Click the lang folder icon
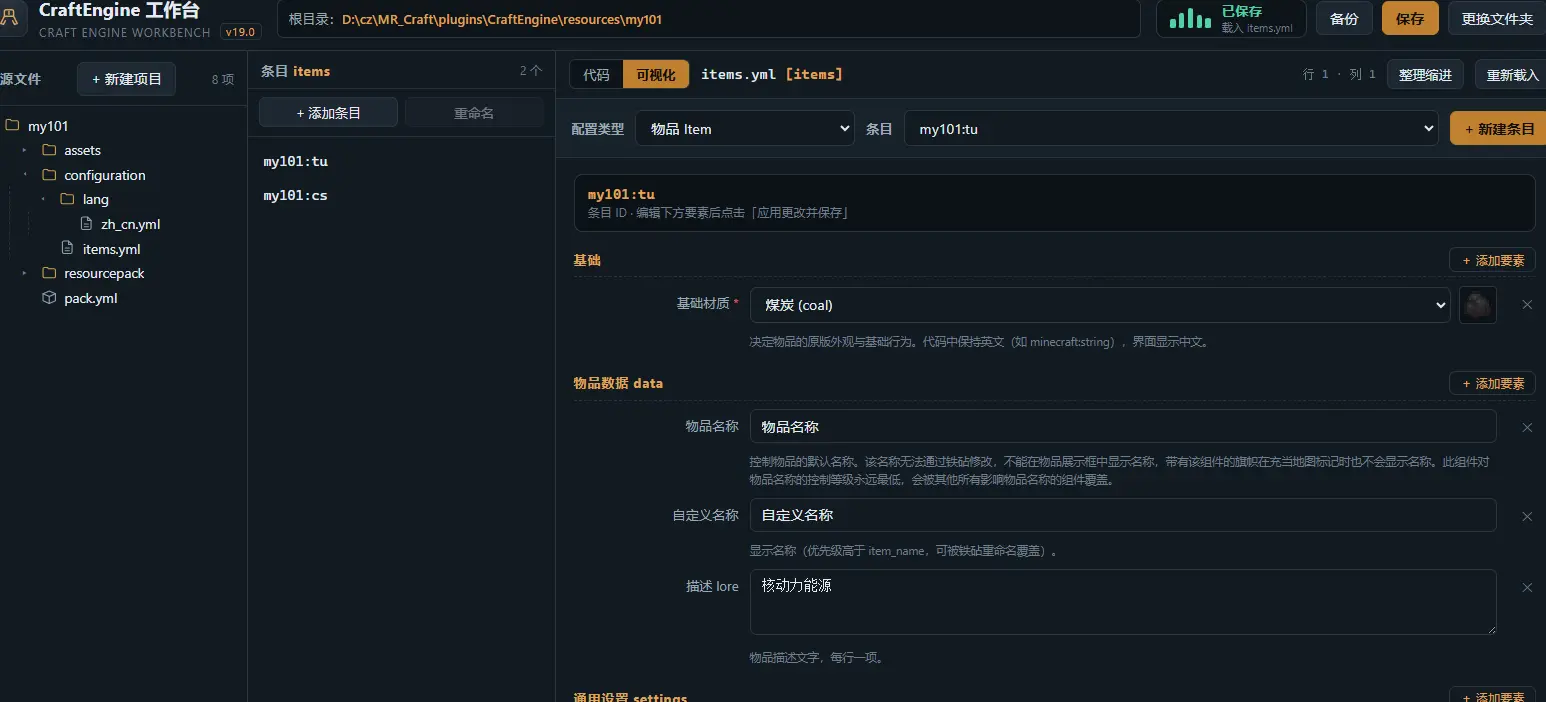This screenshot has height=702, width=1546. 67,199
